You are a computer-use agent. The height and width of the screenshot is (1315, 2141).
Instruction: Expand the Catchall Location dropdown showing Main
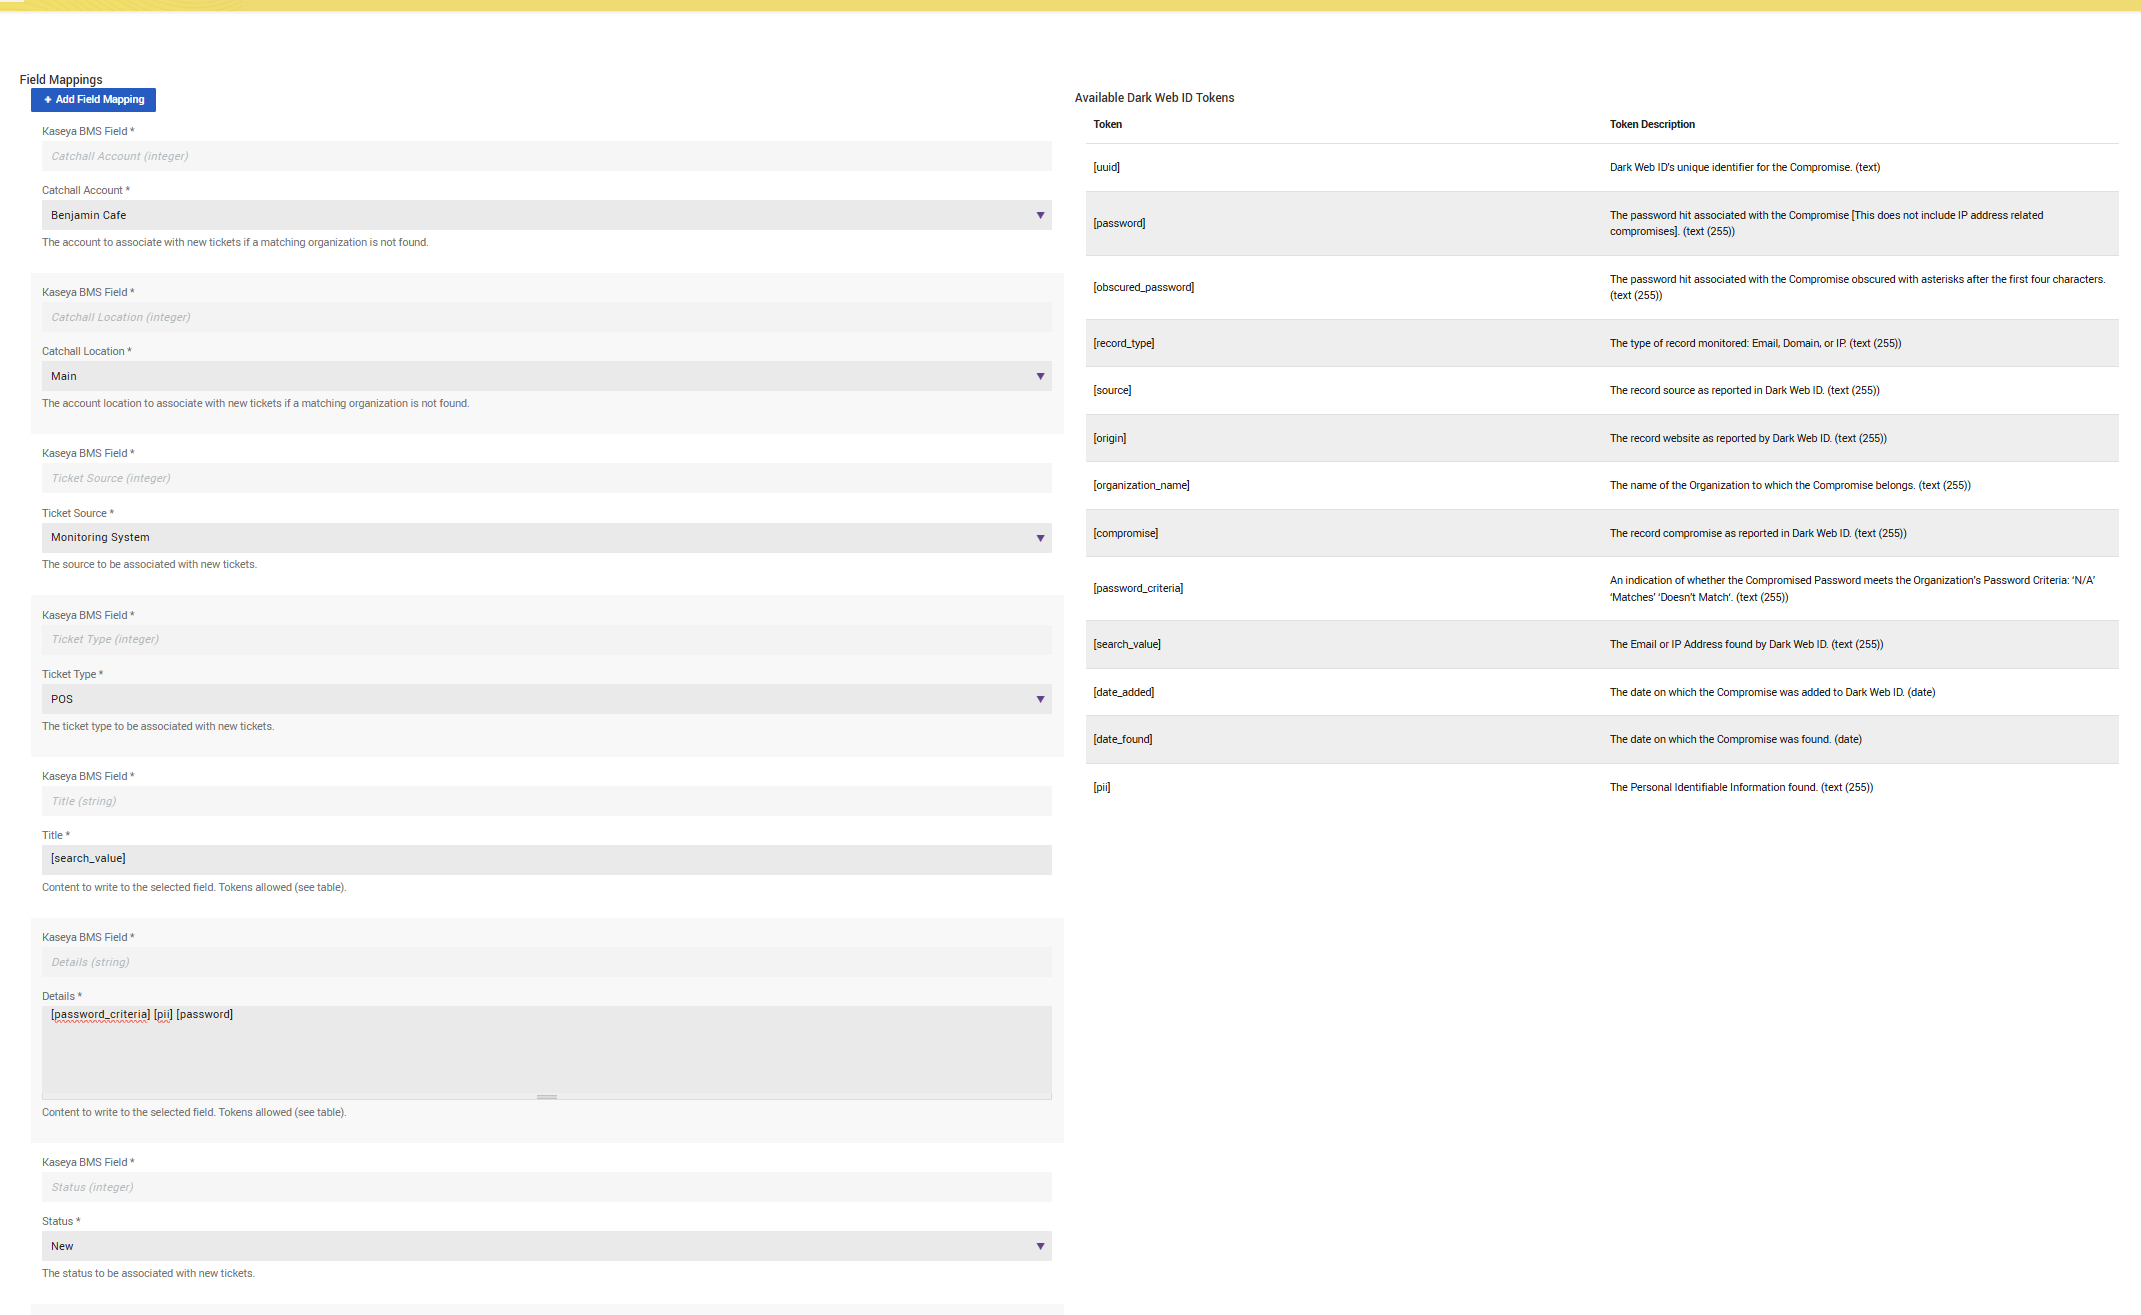(x=546, y=376)
